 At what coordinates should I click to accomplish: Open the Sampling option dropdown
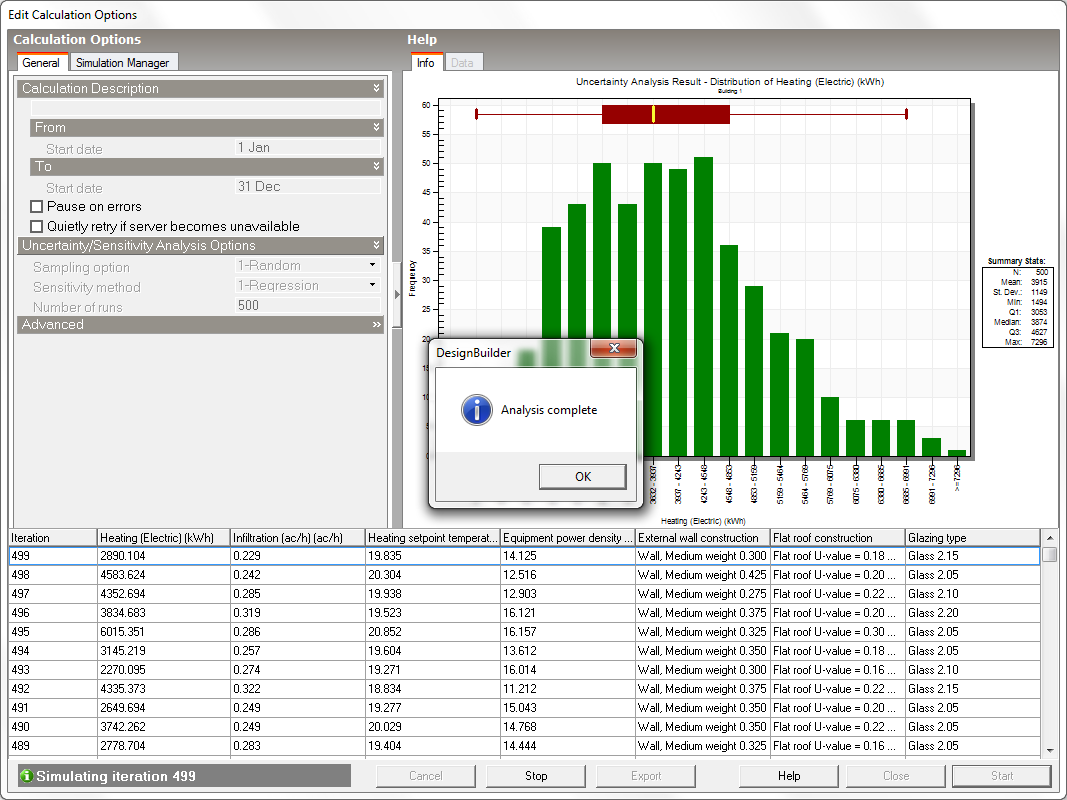[372, 266]
